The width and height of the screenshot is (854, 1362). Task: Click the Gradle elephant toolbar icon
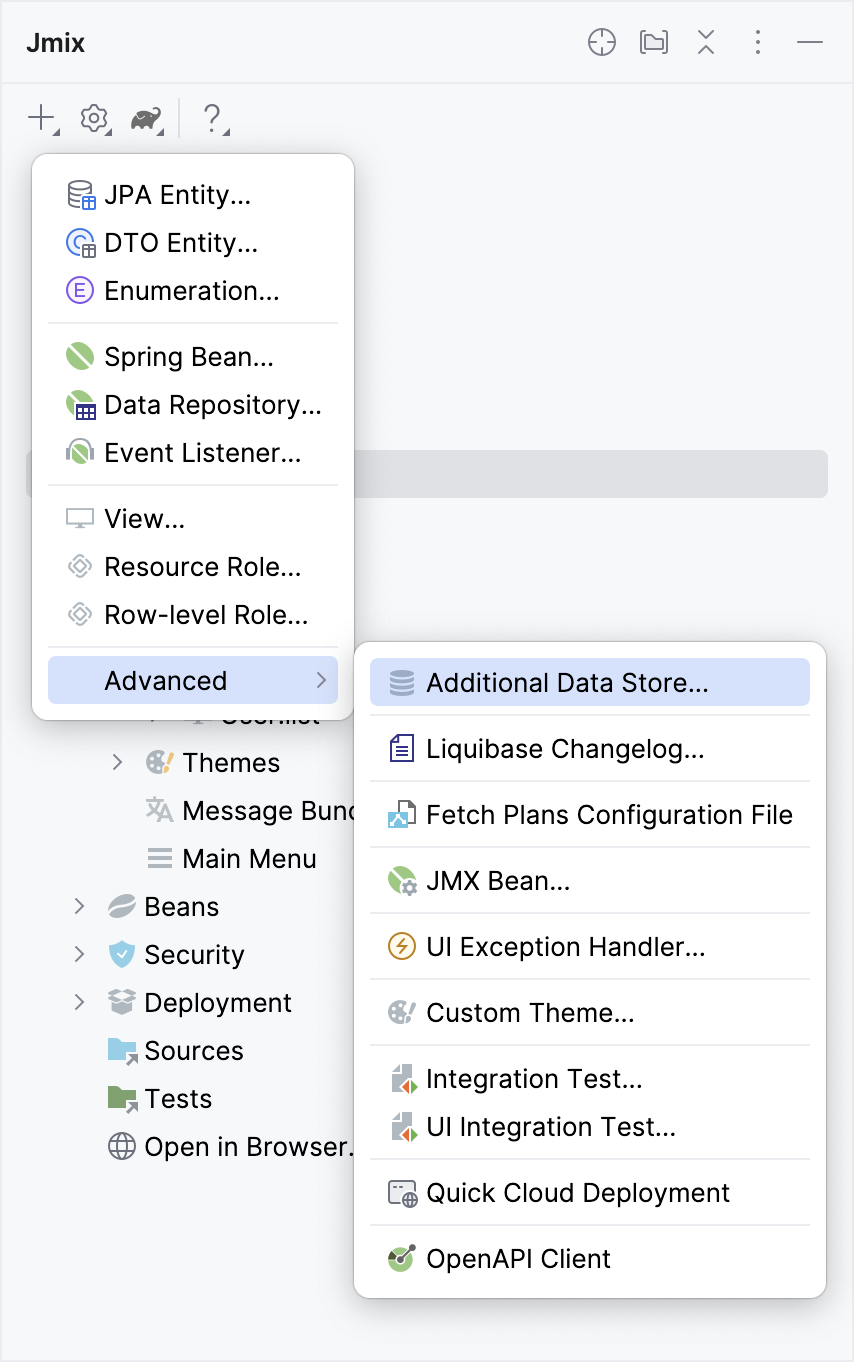pyautogui.click(x=147, y=120)
